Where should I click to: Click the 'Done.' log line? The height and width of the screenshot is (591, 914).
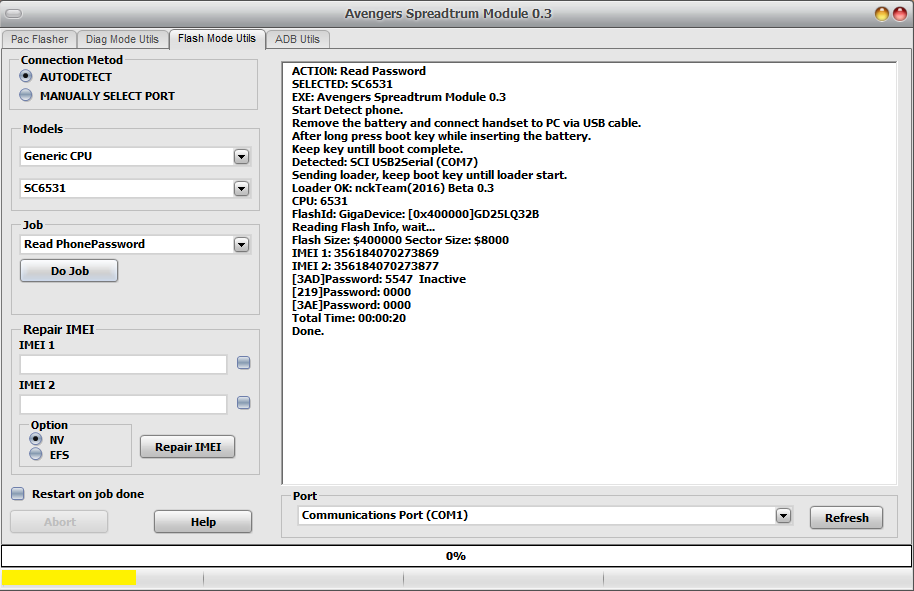pyautogui.click(x=308, y=331)
